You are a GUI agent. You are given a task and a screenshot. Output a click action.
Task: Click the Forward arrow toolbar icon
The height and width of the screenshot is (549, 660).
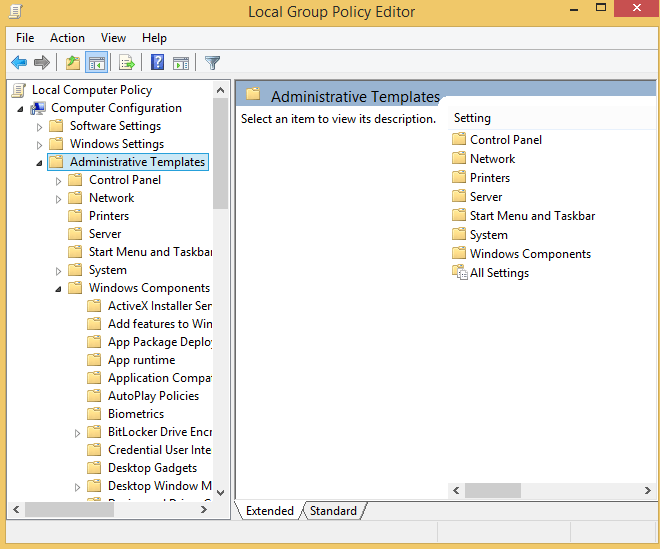pyautogui.click(x=42, y=63)
